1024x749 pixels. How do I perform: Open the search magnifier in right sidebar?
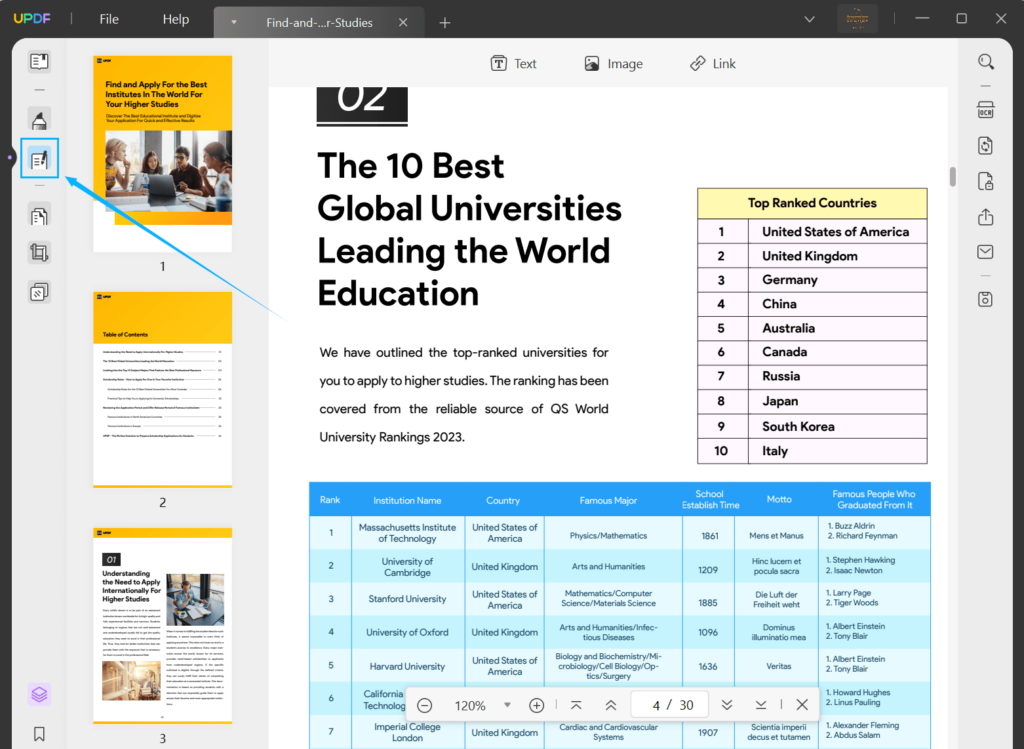click(986, 62)
